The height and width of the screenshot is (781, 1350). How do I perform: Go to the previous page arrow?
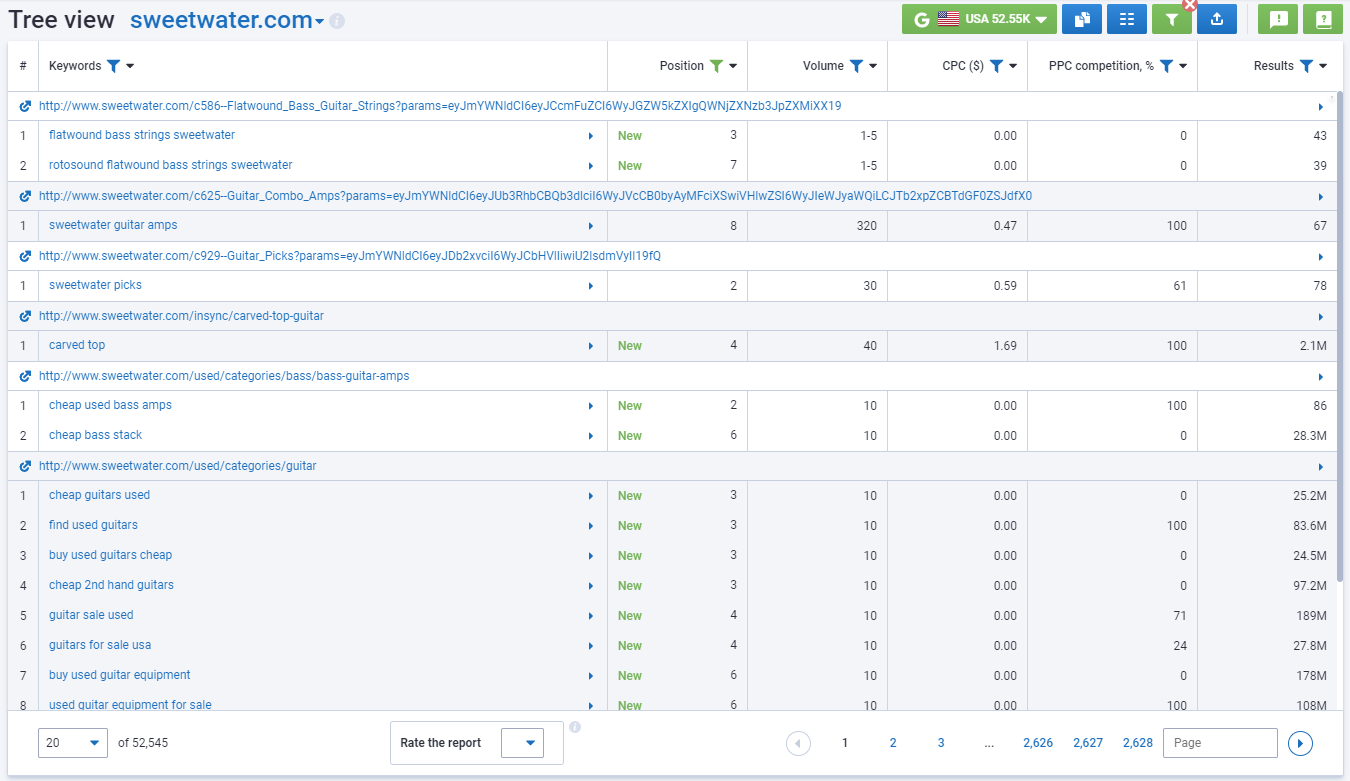[798, 743]
